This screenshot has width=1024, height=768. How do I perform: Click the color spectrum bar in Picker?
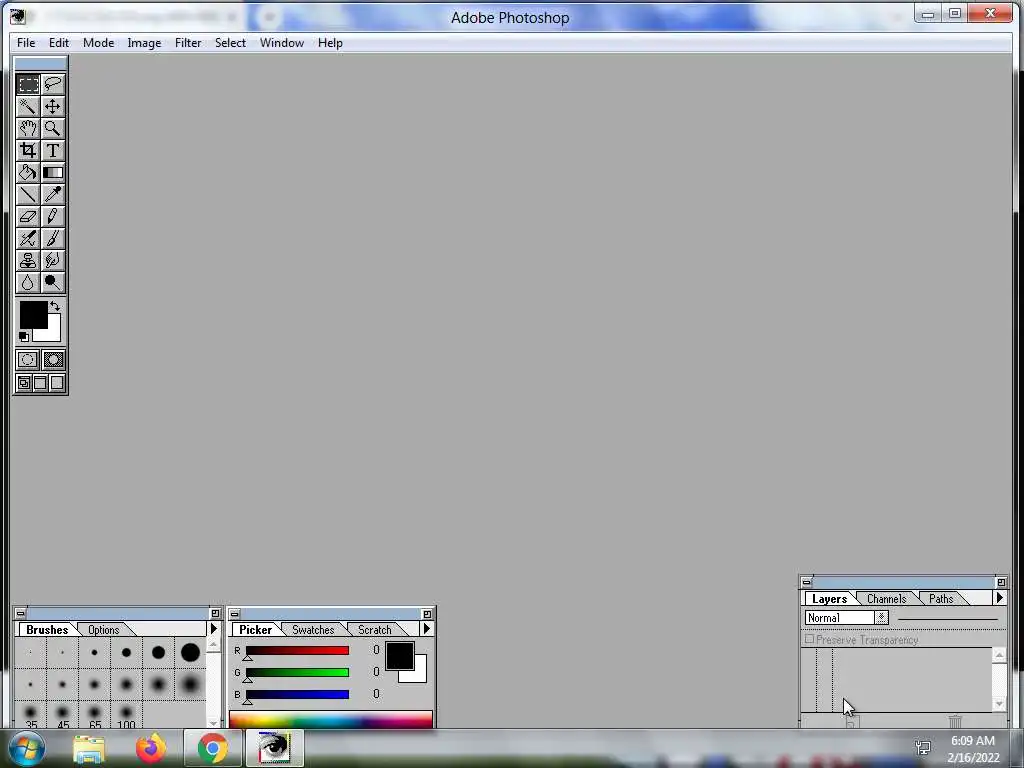330,720
